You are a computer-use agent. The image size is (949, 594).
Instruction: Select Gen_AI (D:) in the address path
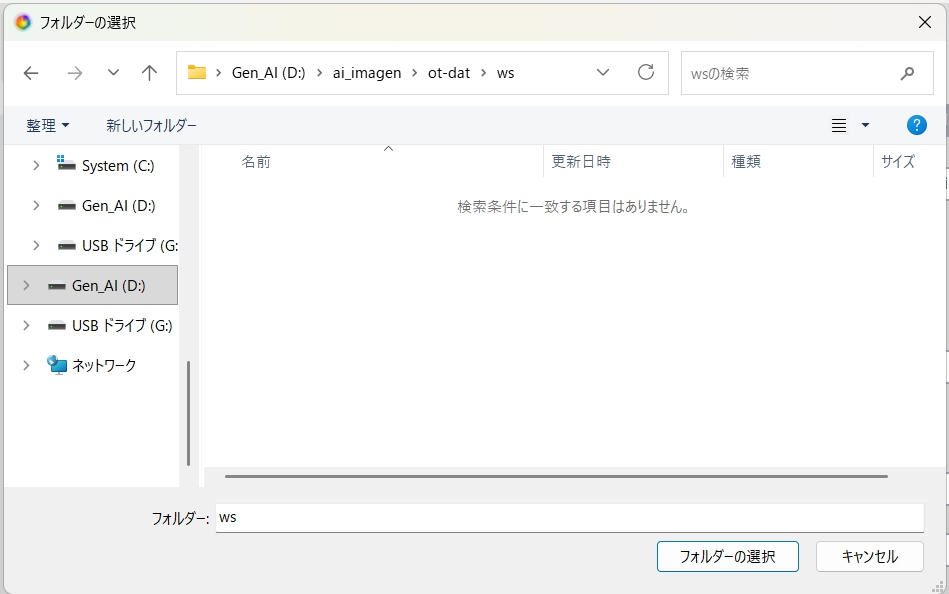[269, 73]
